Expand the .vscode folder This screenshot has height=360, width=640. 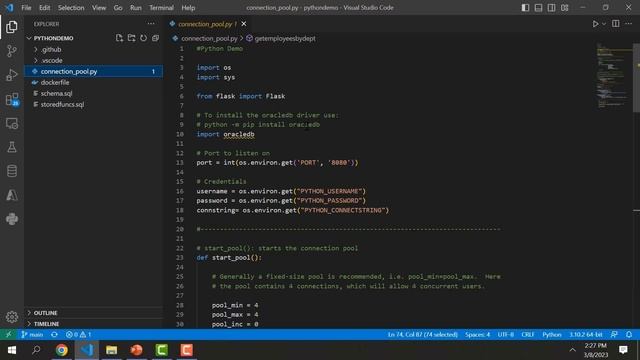52,60
